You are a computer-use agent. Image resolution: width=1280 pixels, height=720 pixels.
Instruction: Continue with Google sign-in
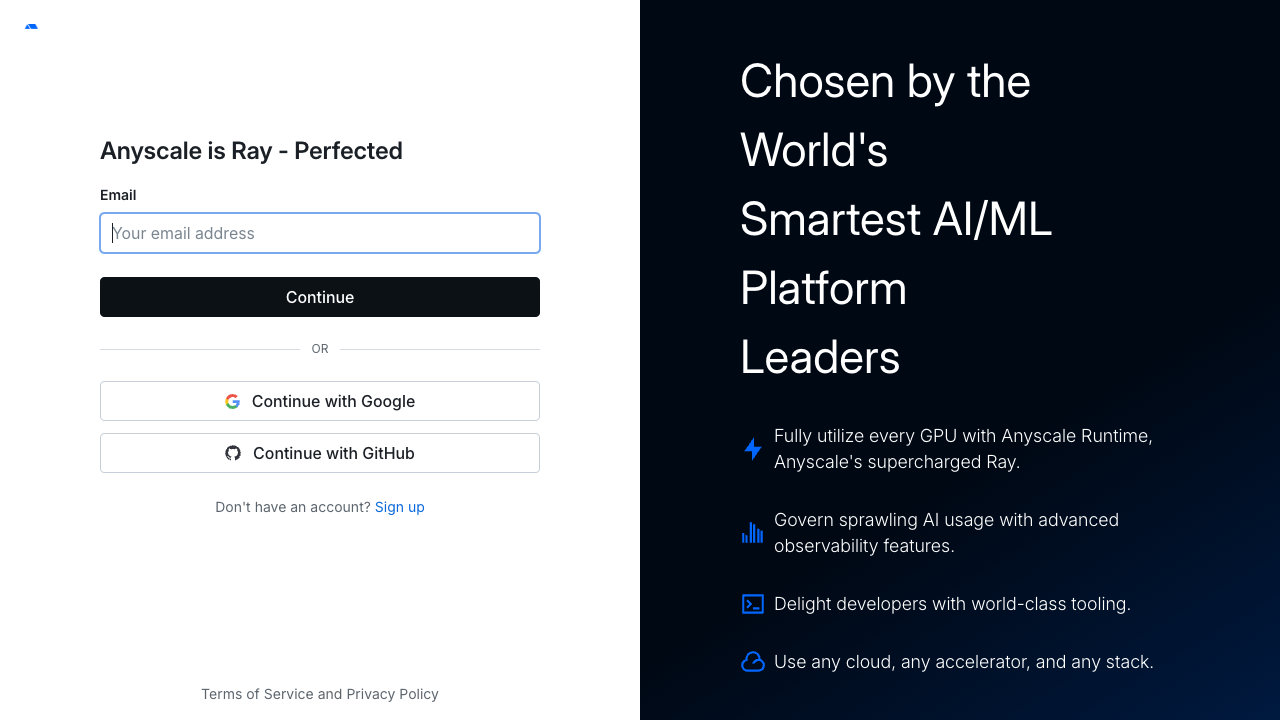[320, 401]
